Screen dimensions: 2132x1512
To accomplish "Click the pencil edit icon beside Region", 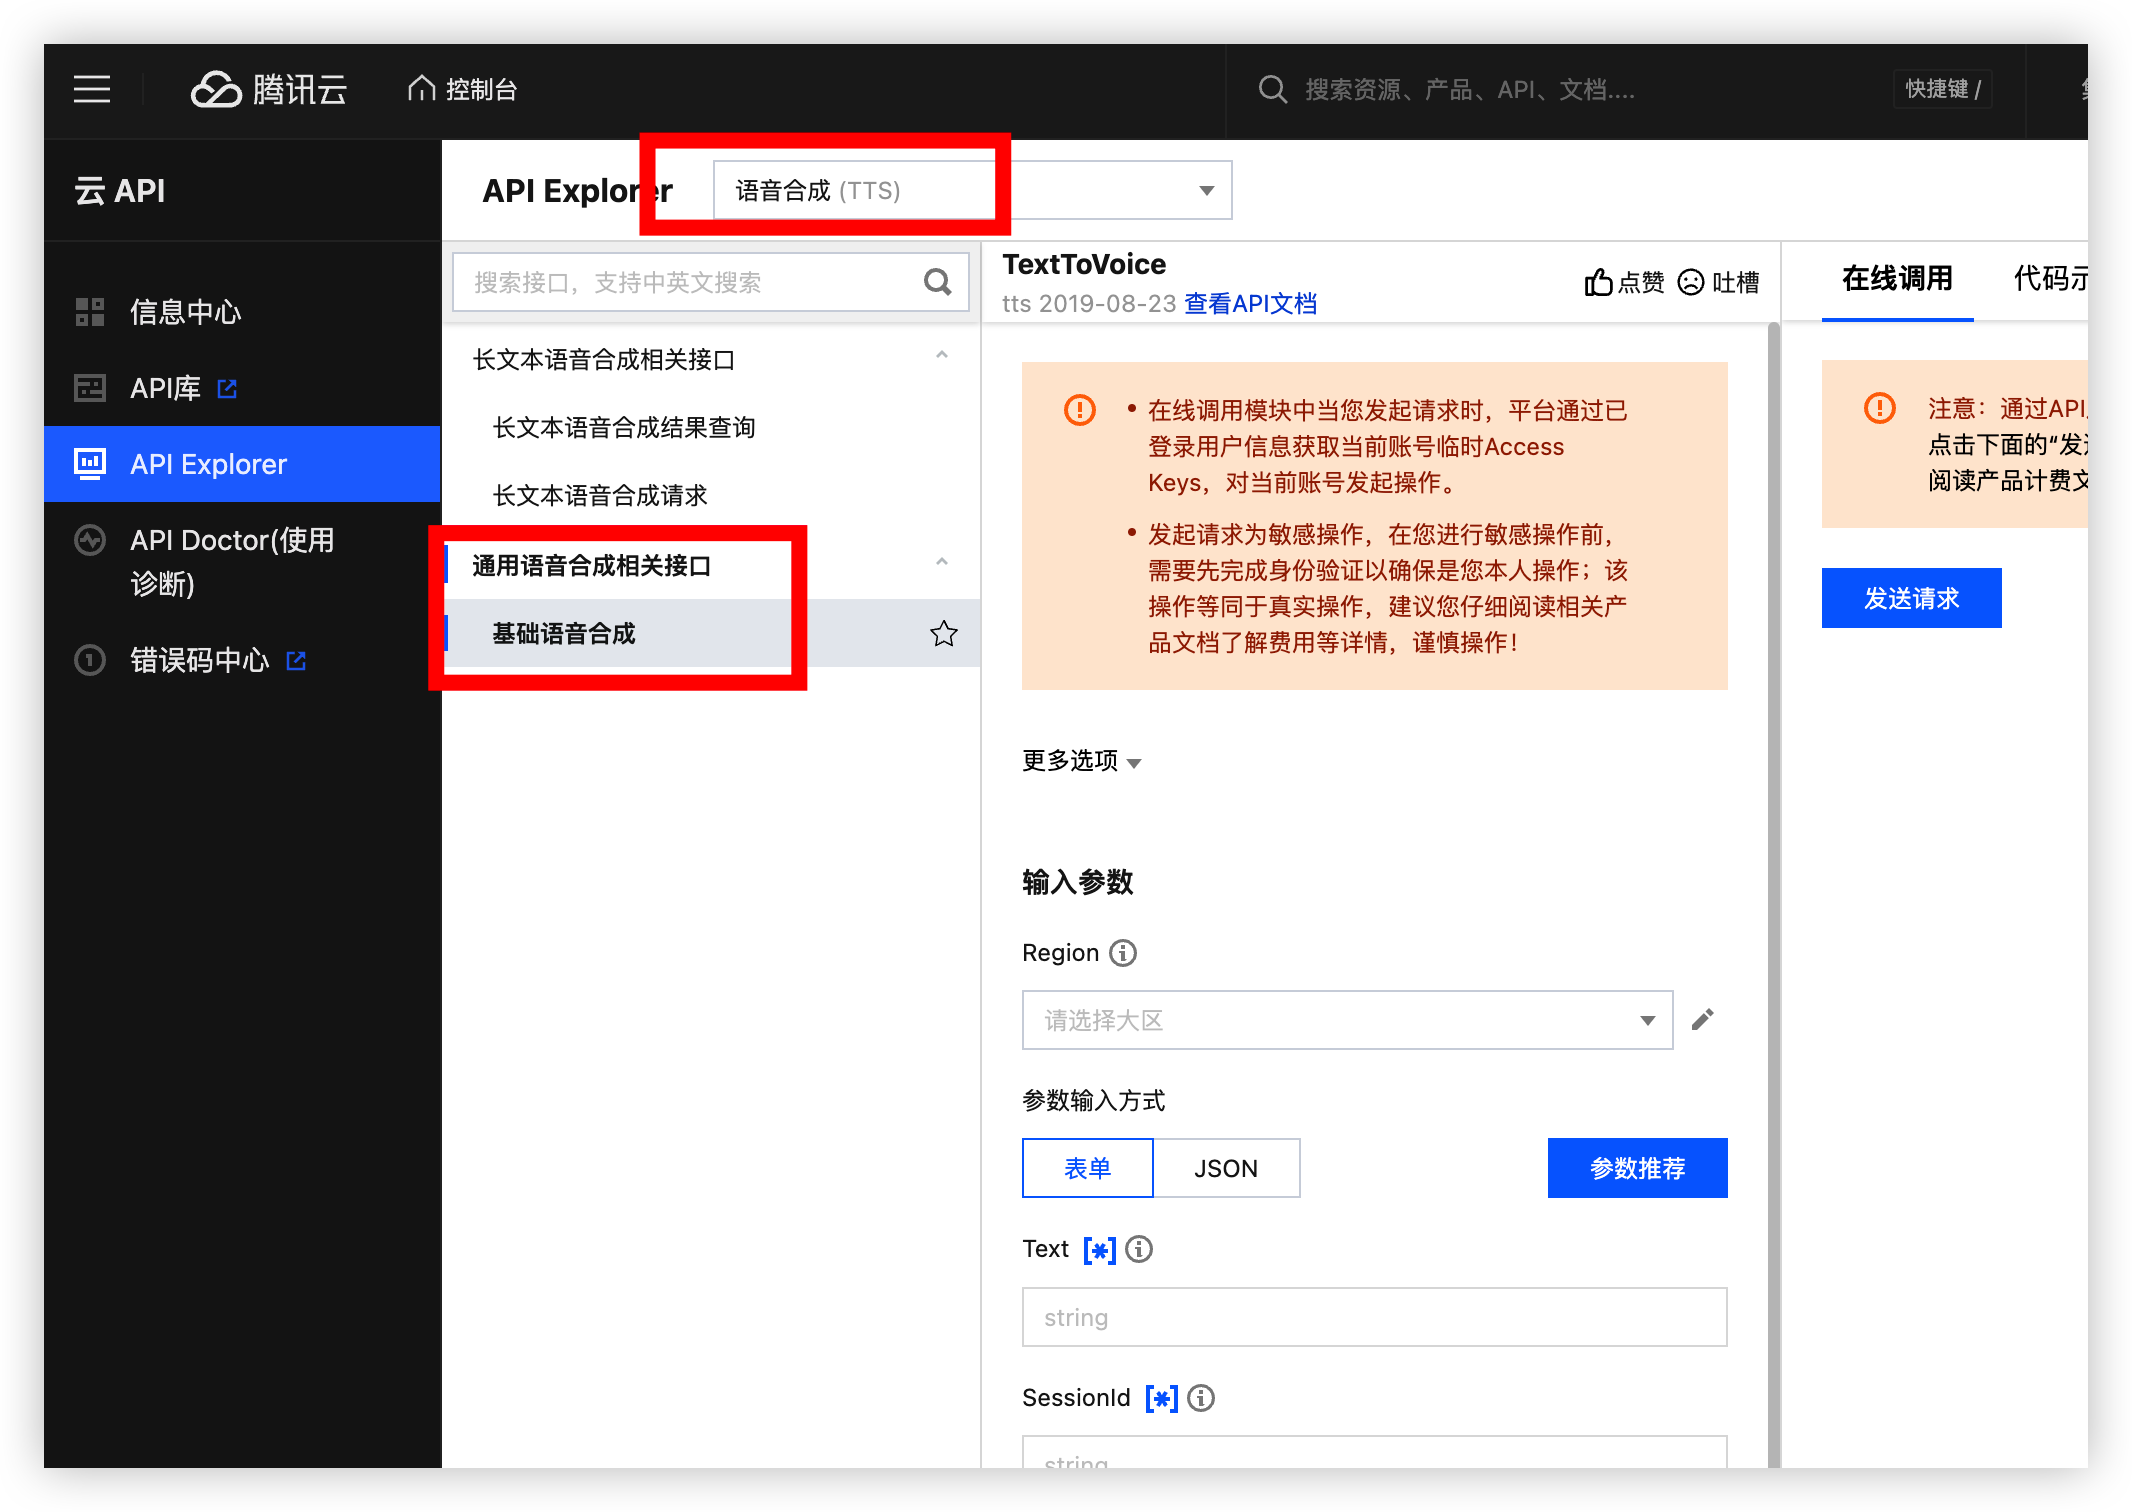I will click(x=1702, y=1019).
